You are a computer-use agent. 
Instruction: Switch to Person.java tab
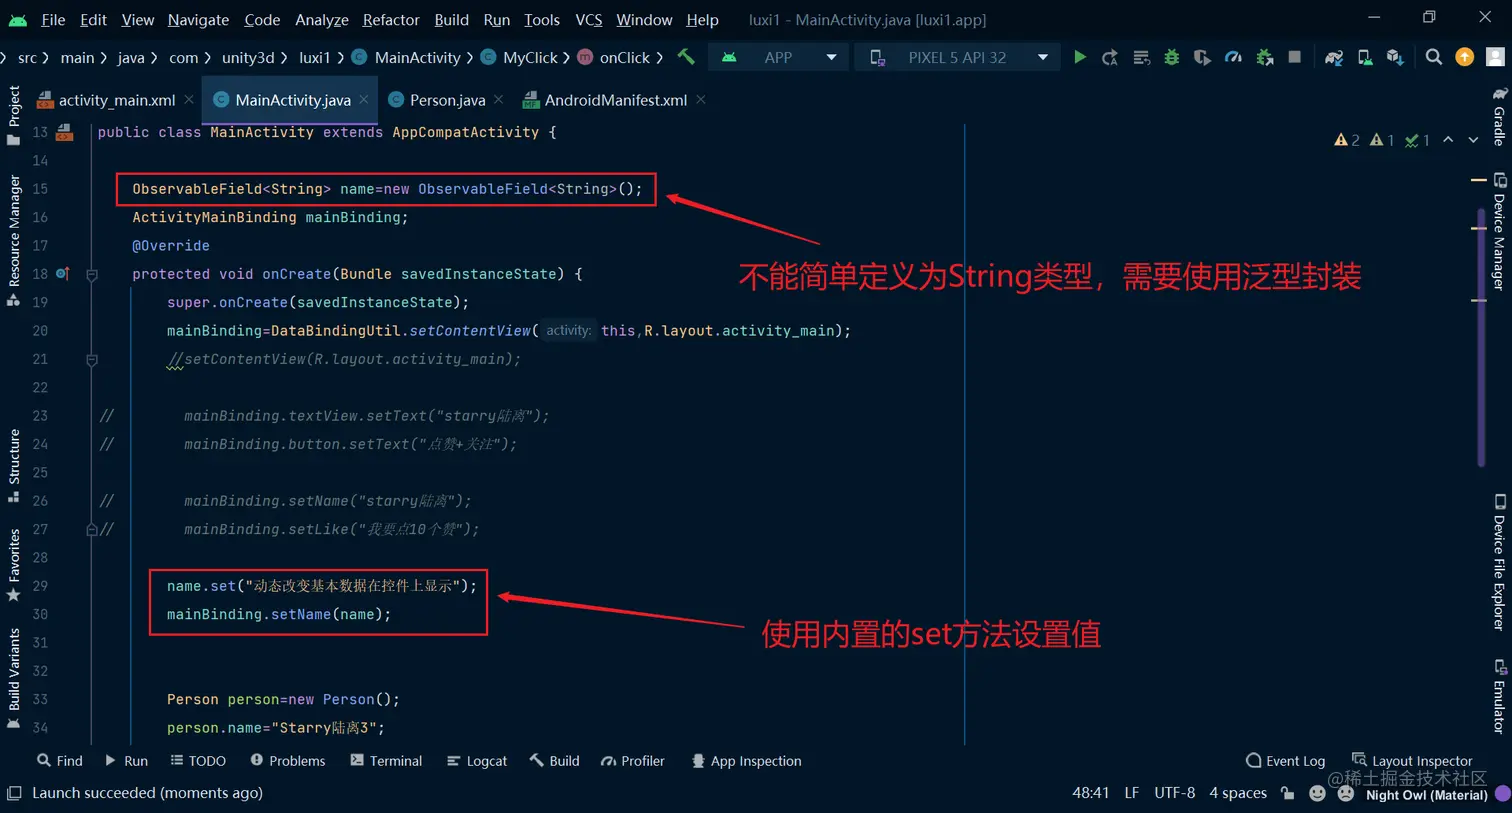(447, 100)
